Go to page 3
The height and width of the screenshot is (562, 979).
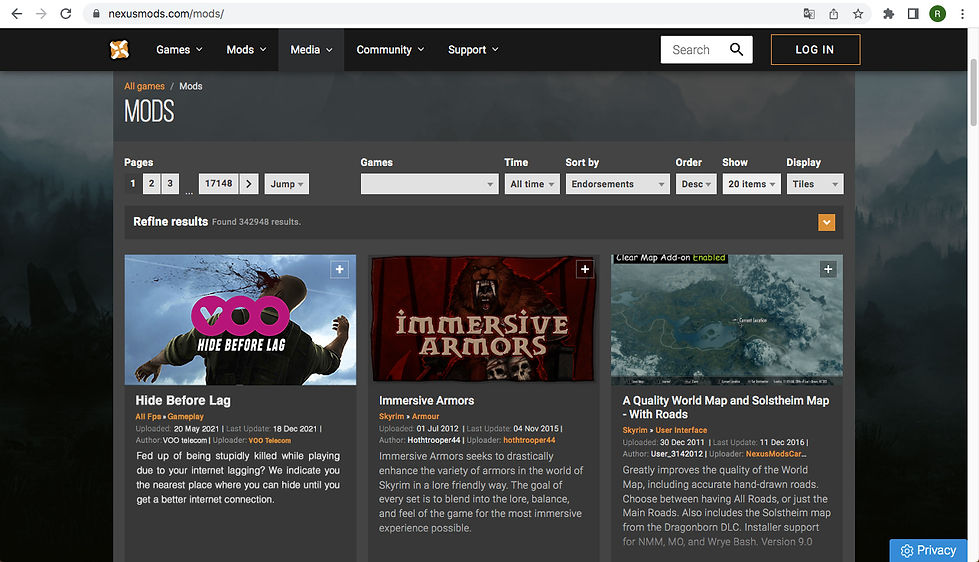170,184
